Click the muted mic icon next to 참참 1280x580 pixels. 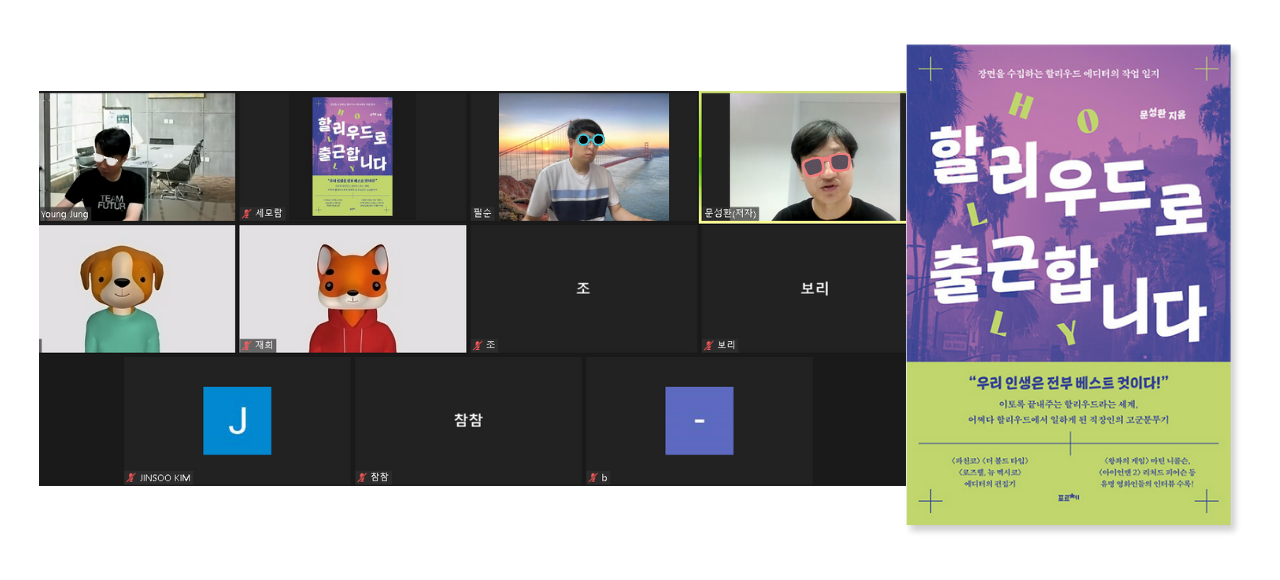362,475
